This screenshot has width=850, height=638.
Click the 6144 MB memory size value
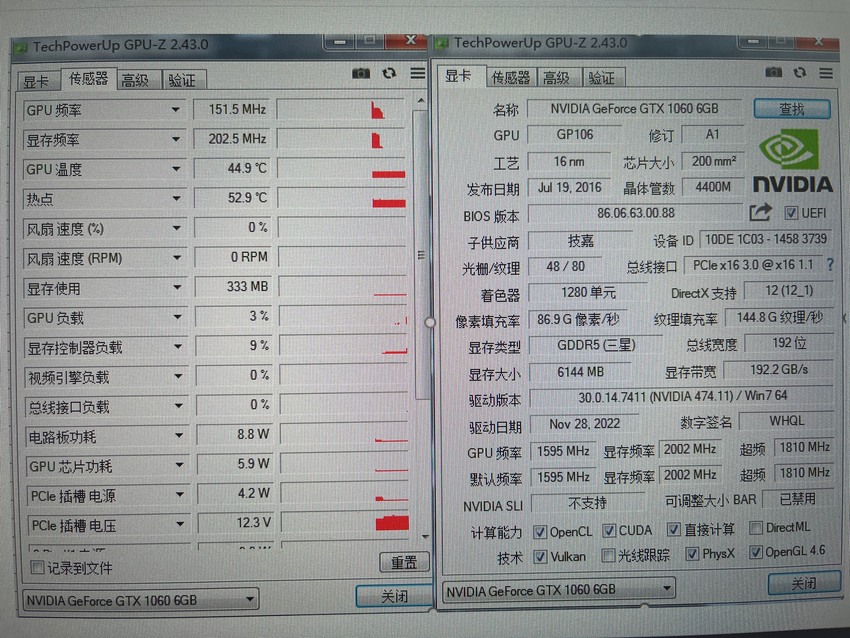(x=580, y=372)
